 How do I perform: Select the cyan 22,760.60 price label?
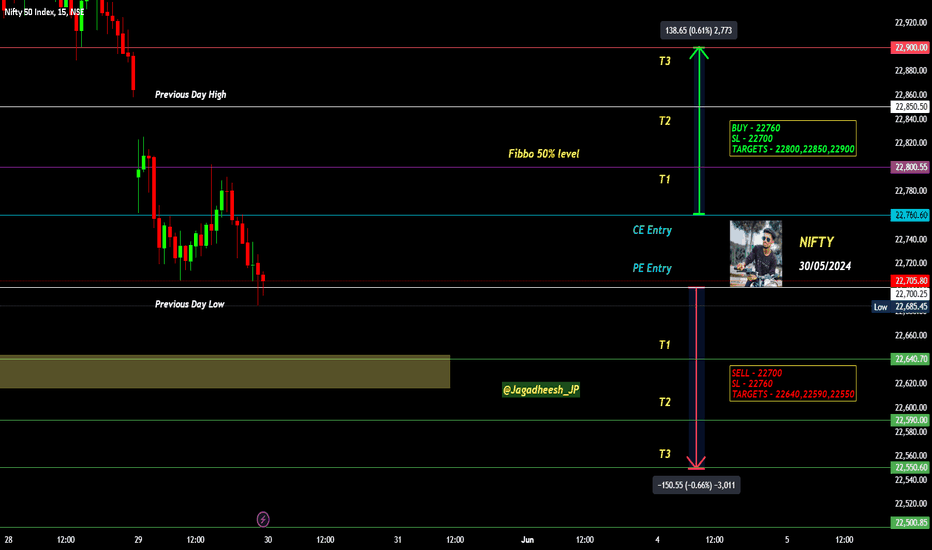pyautogui.click(x=909, y=215)
